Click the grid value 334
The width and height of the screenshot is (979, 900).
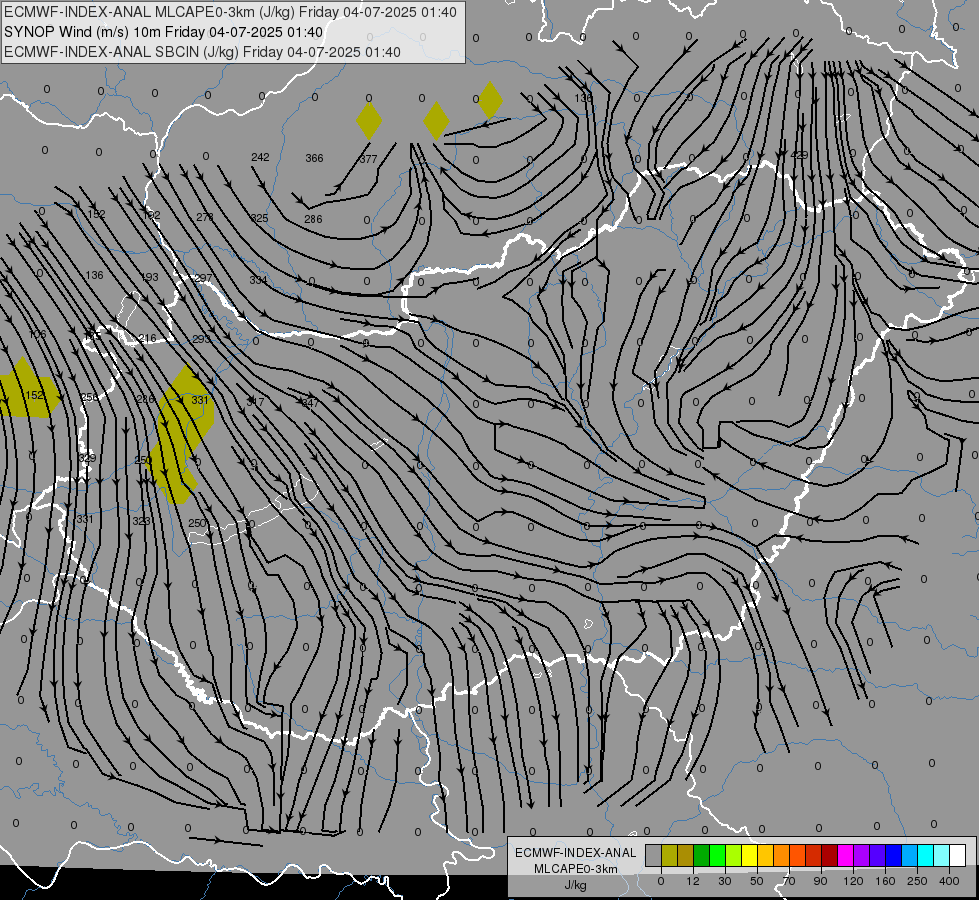tap(258, 280)
